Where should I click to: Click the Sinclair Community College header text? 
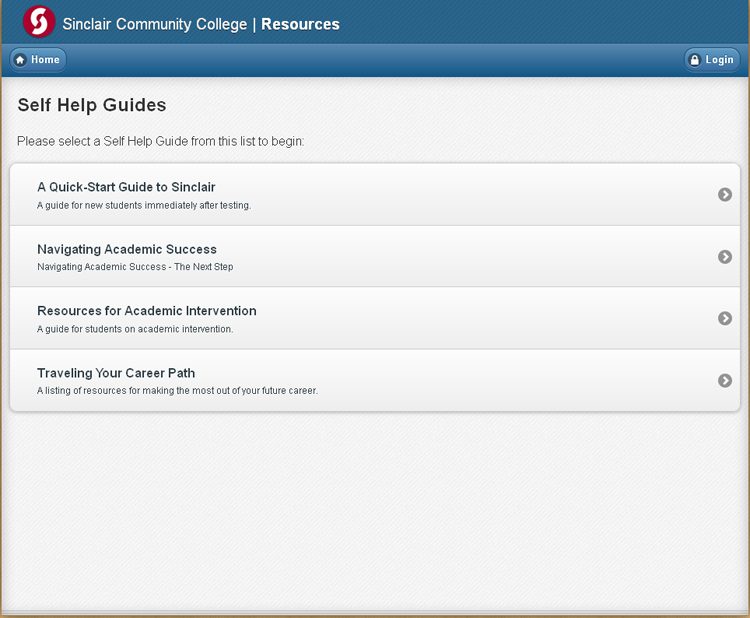click(x=154, y=24)
